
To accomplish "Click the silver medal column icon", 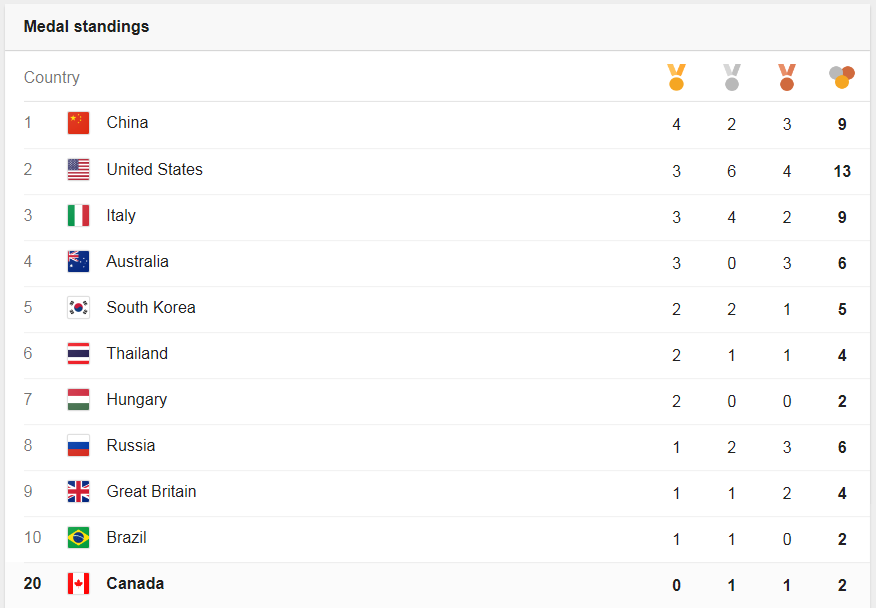I will pos(731,77).
